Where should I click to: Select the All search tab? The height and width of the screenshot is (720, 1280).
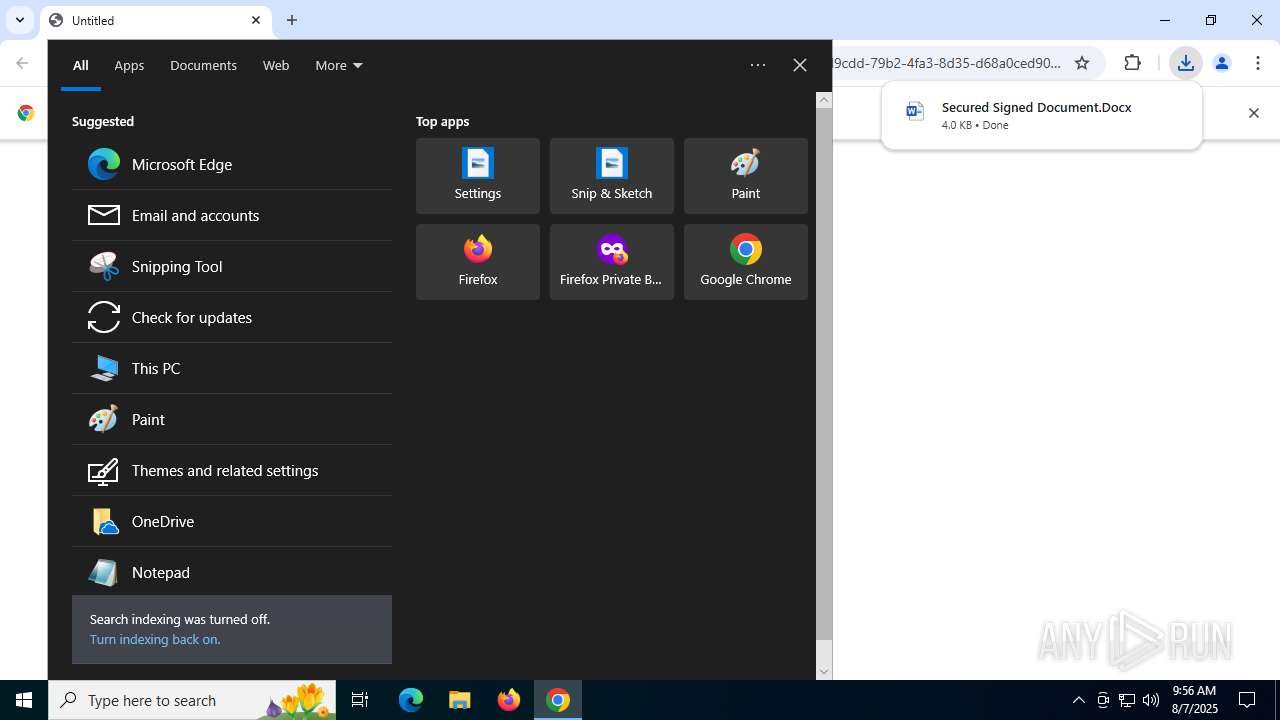pyautogui.click(x=81, y=65)
